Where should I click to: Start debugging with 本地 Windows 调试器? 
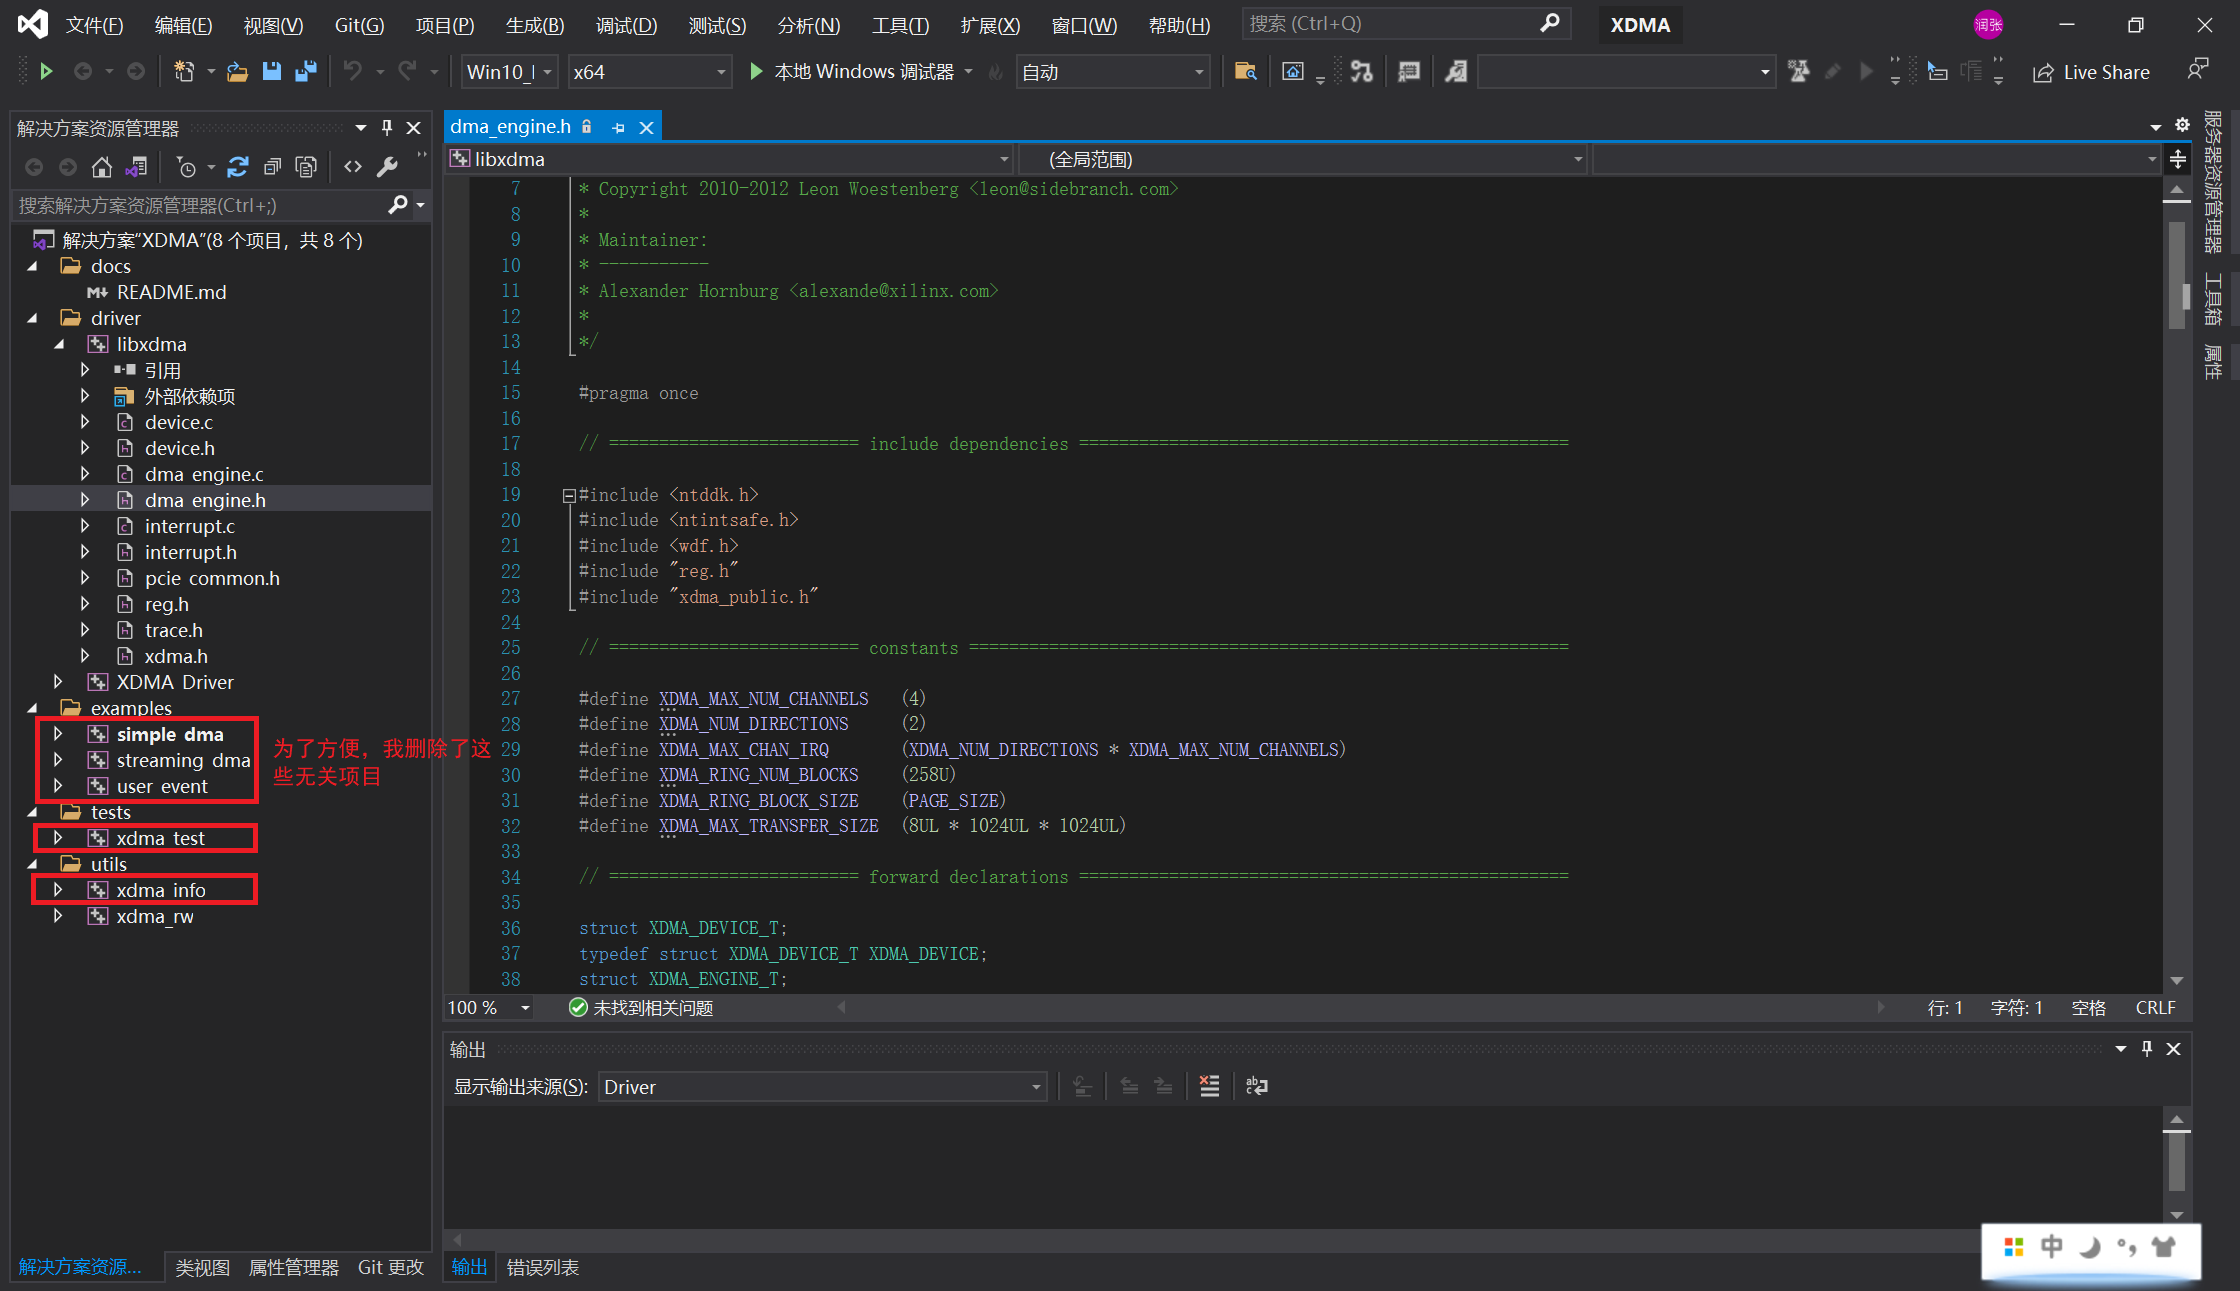(x=852, y=72)
